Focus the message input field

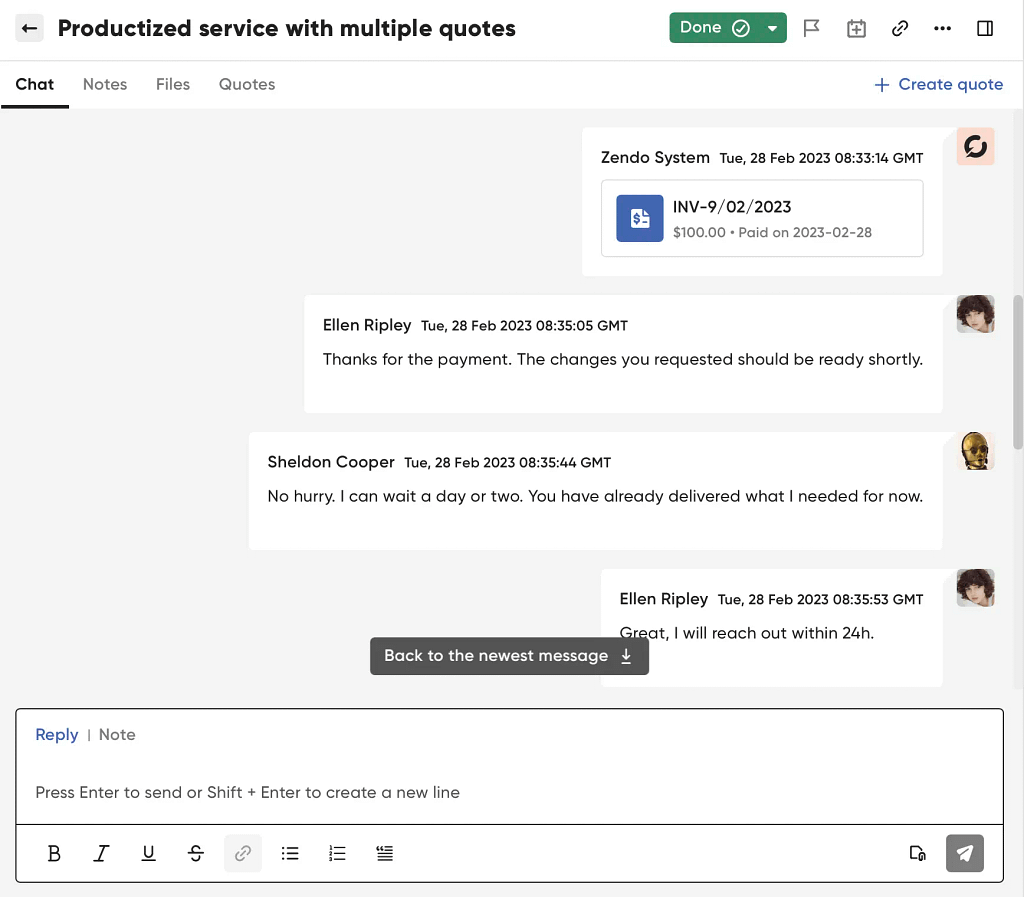click(509, 792)
